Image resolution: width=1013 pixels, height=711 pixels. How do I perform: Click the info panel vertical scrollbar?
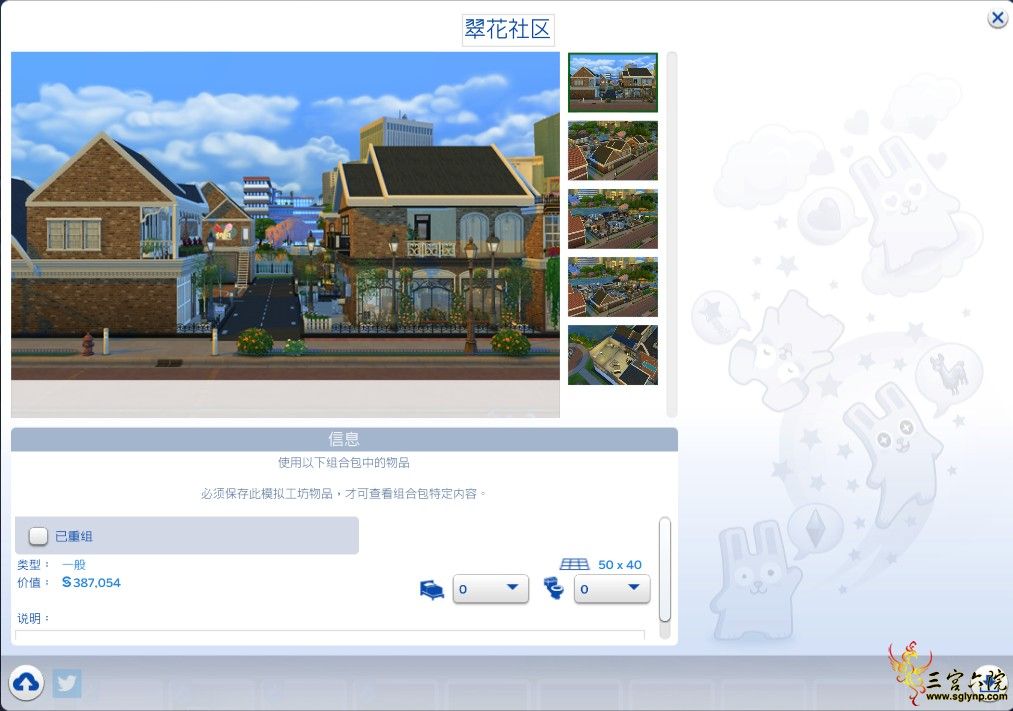(x=665, y=568)
